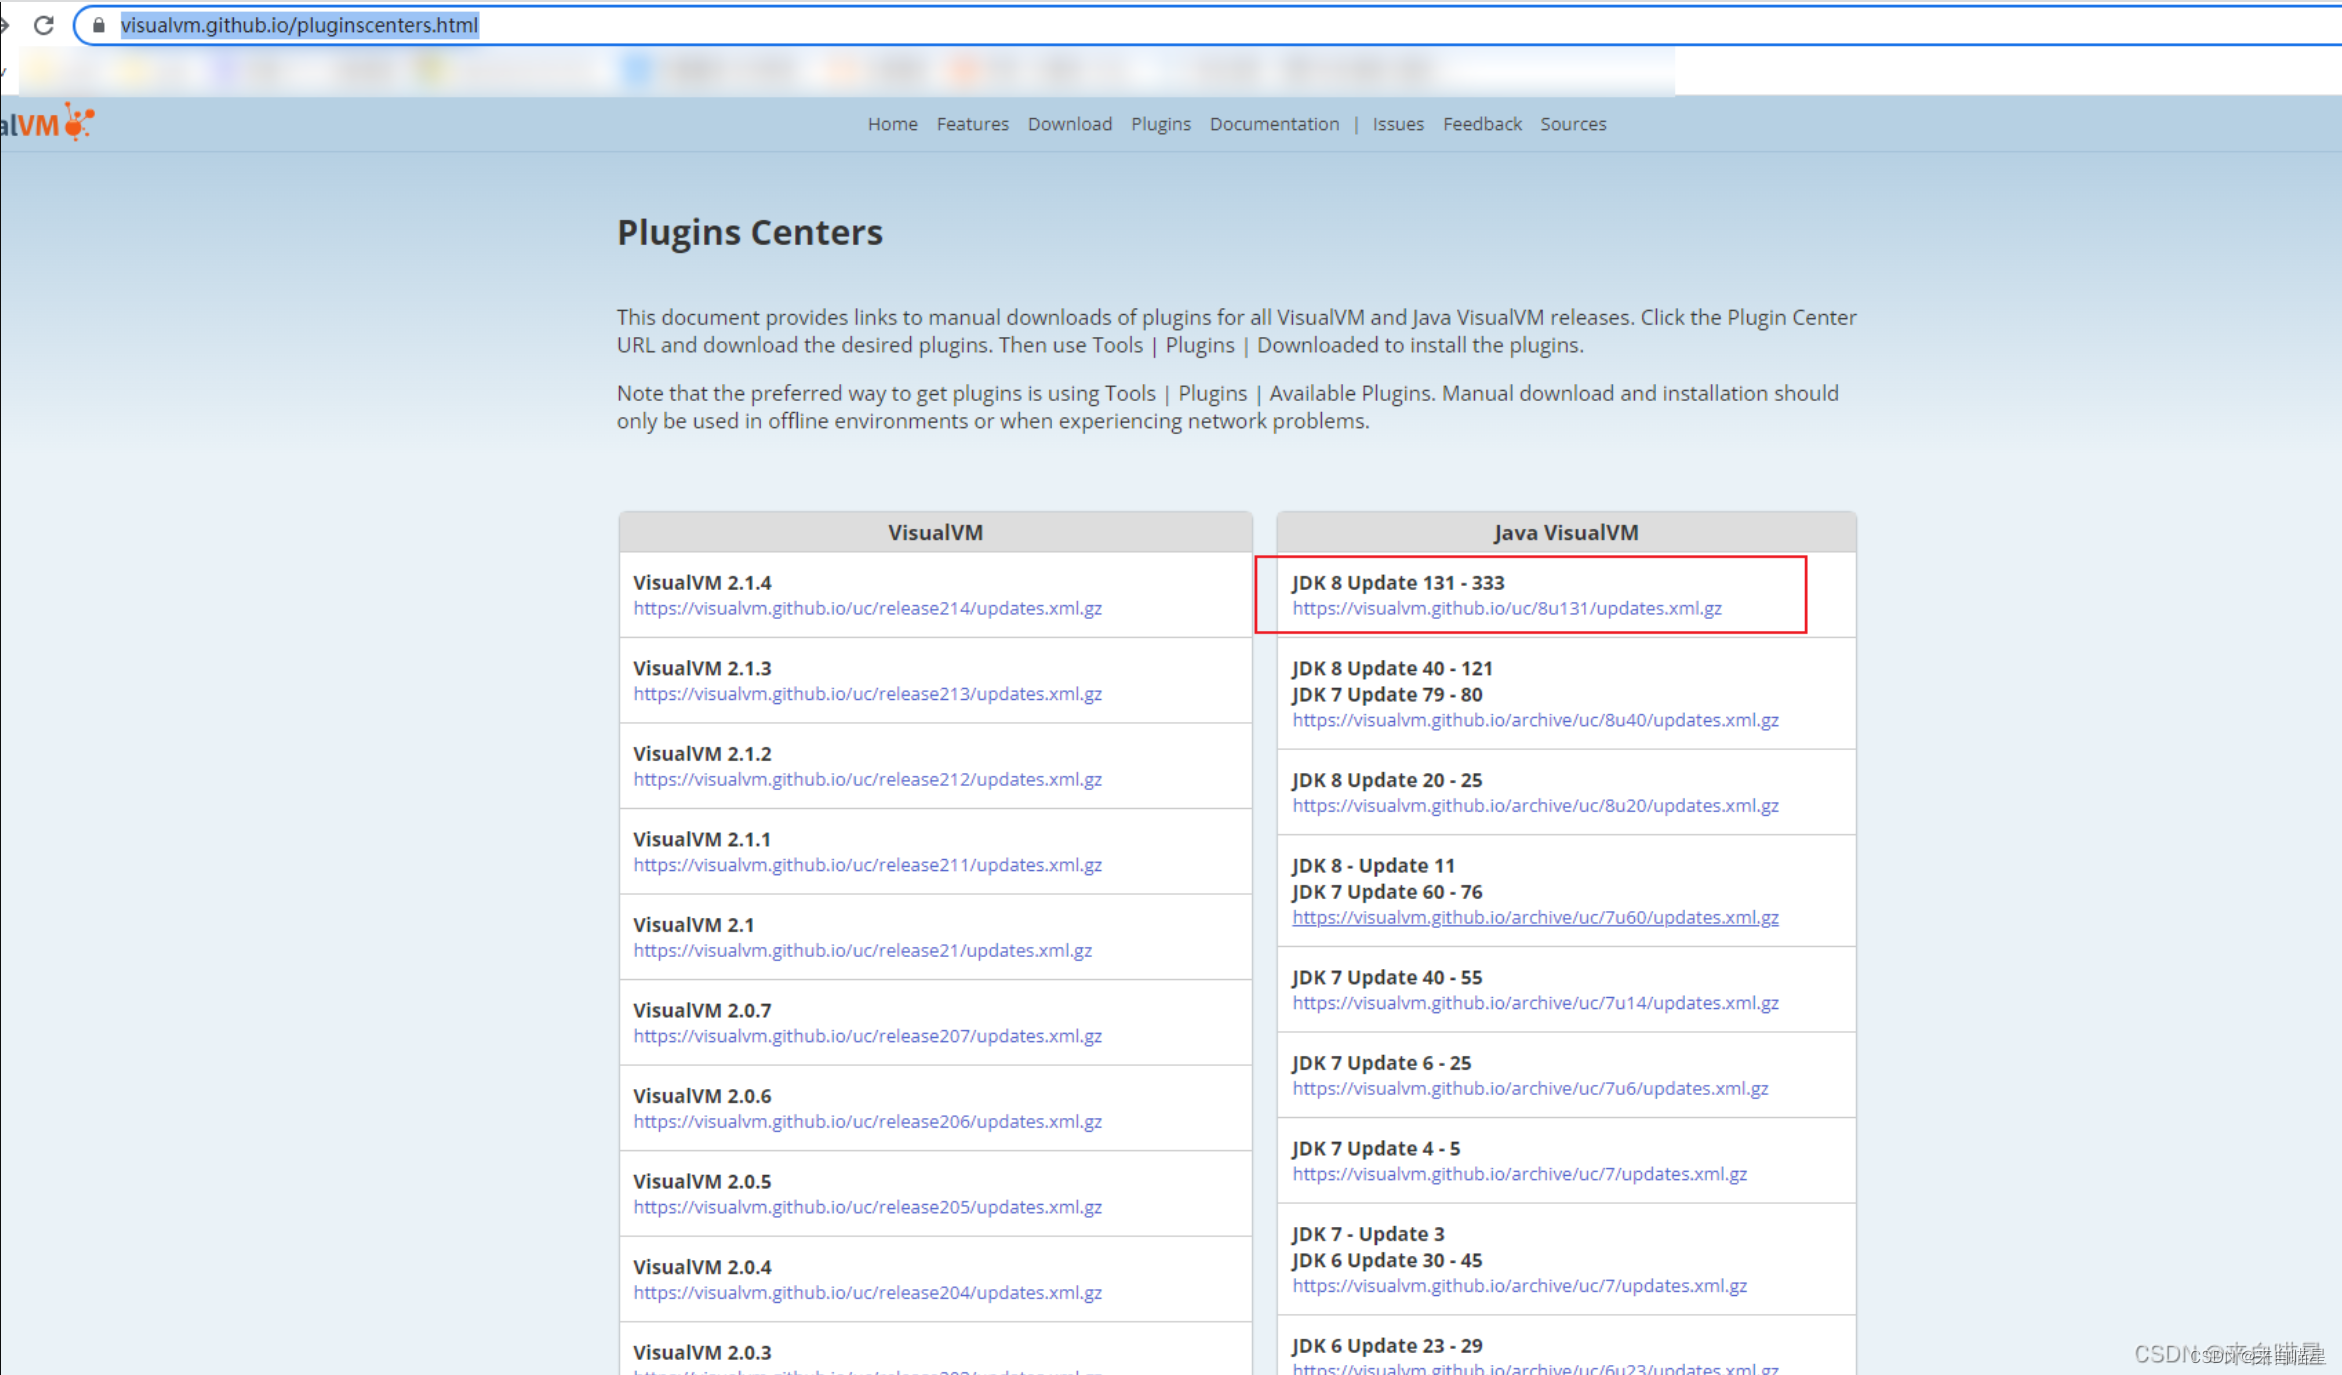Open the Feedback navigation link
The height and width of the screenshot is (1375, 2342).
(x=1481, y=124)
